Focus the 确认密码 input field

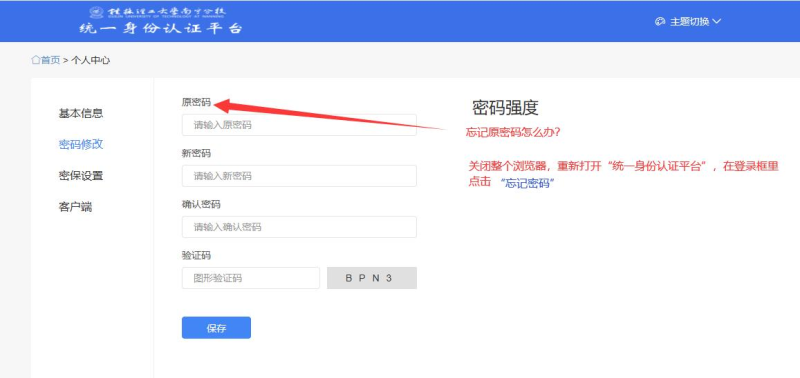pyautogui.click(x=299, y=227)
